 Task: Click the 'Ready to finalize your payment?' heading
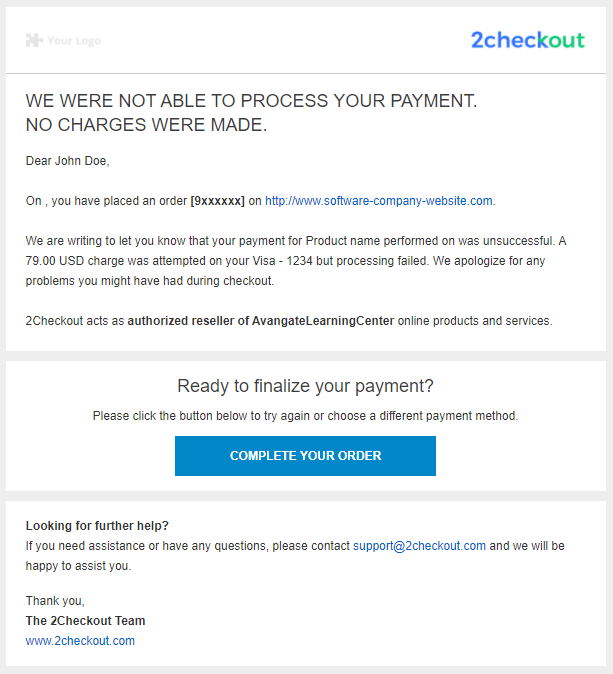[305, 386]
